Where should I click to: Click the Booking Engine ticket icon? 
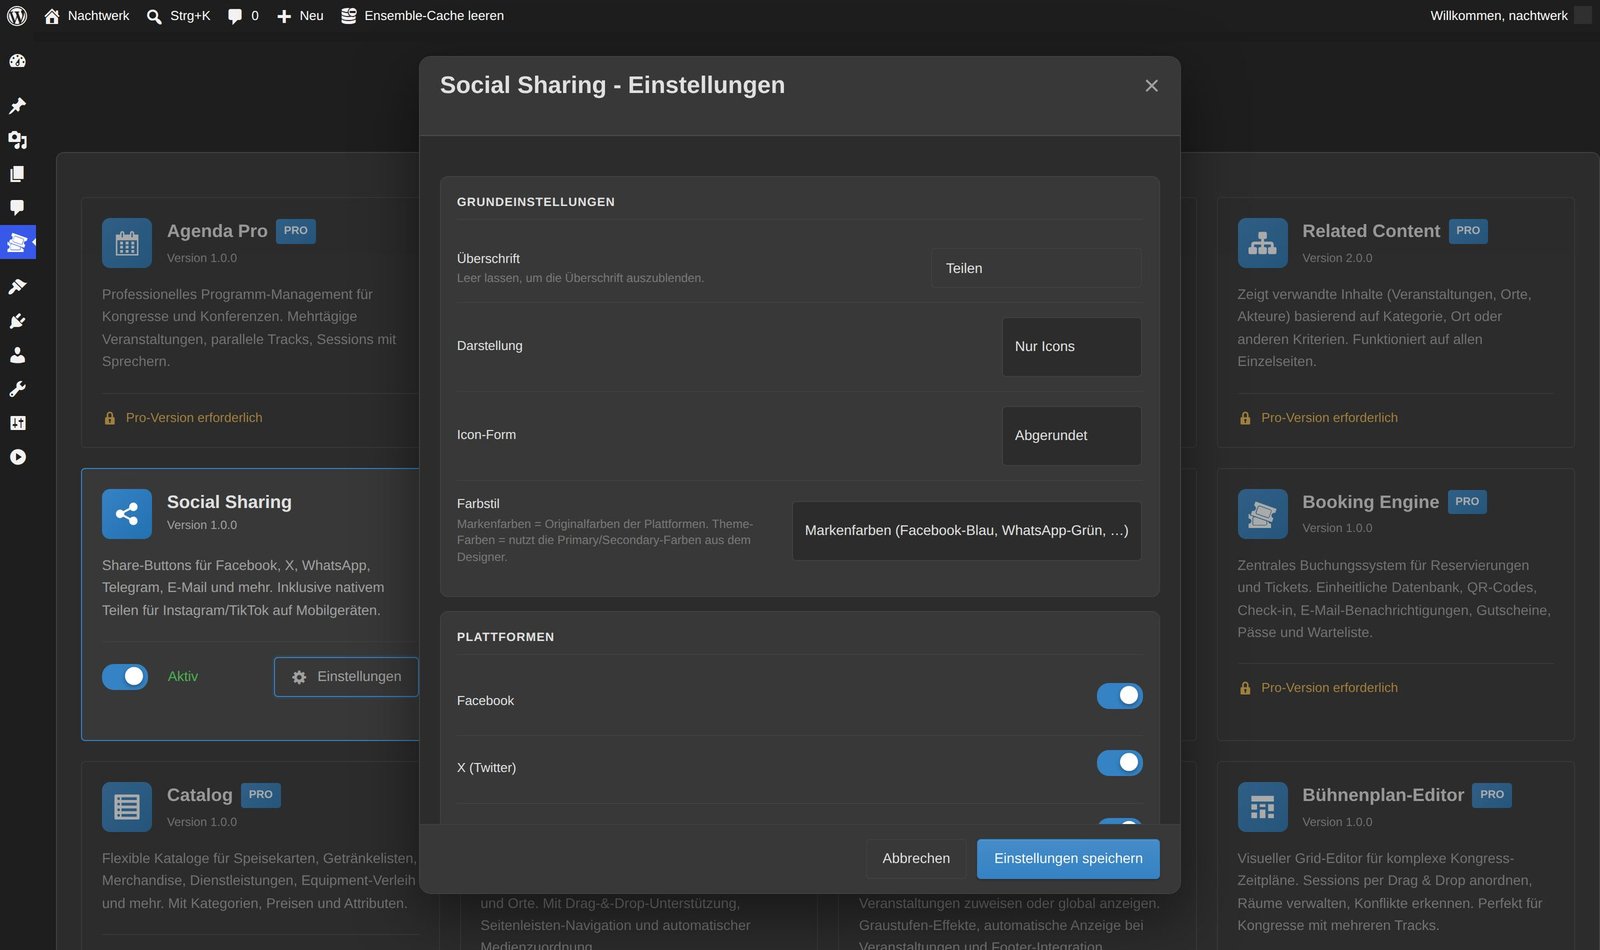tap(1262, 514)
